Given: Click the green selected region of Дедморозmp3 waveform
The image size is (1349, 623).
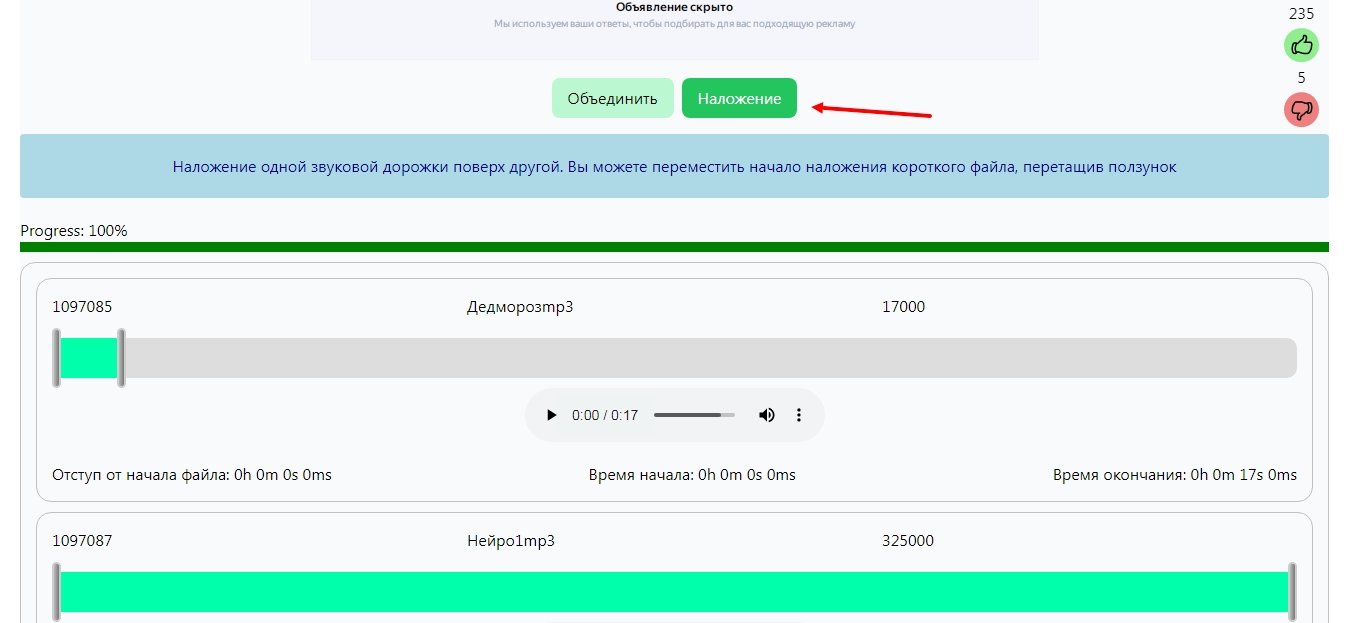Looking at the screenshot, I should click(88, 357).
